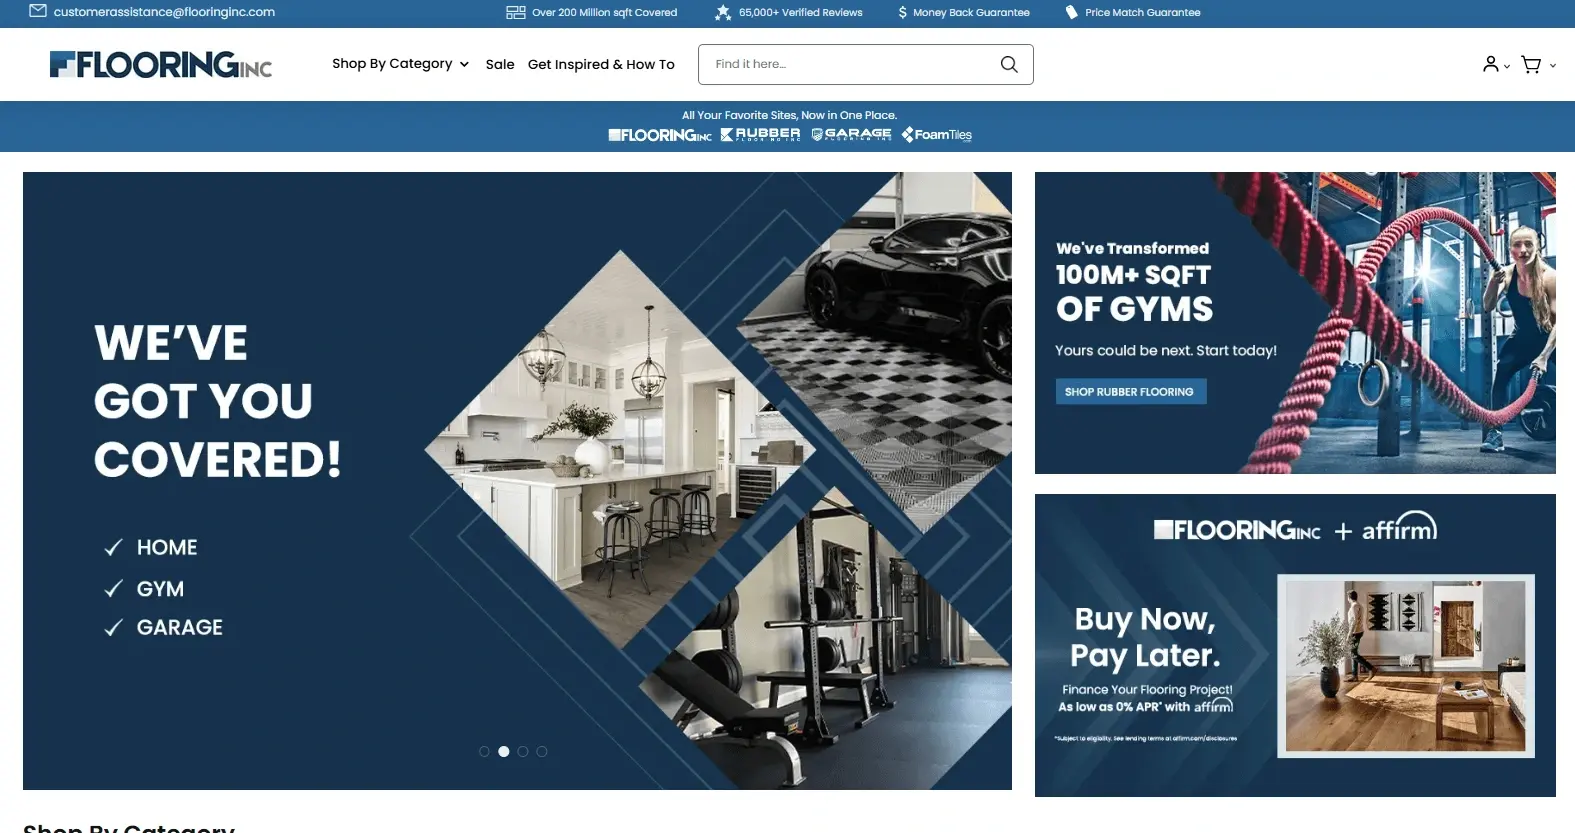This screenshot has width=1575, height=833.
Task: Click the Price Match Guarantee tag icon
Action: [x=1071, y=12]
